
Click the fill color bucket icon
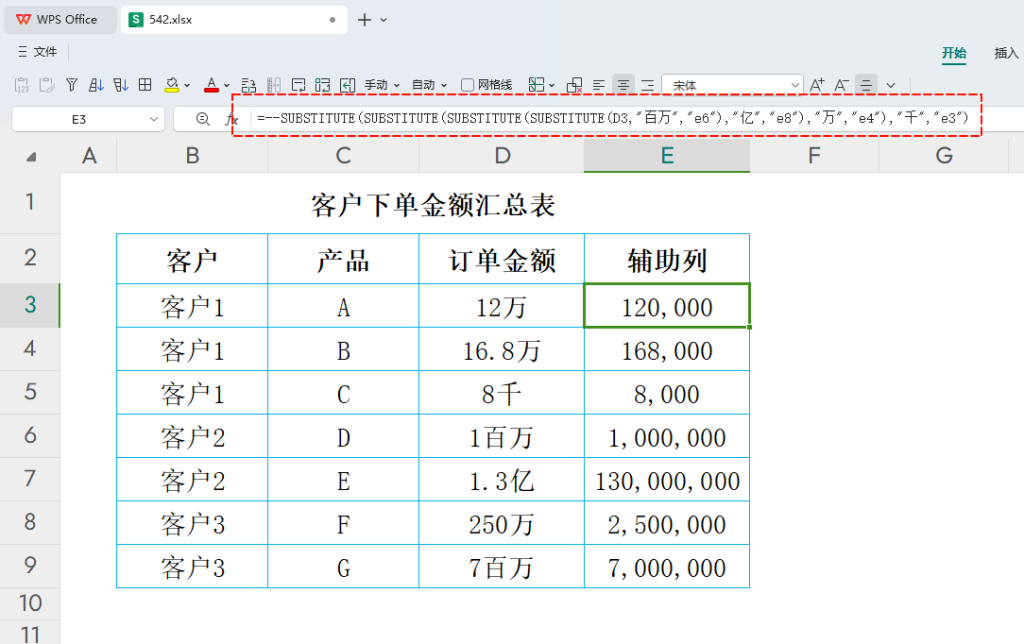[x=172, y=85]
